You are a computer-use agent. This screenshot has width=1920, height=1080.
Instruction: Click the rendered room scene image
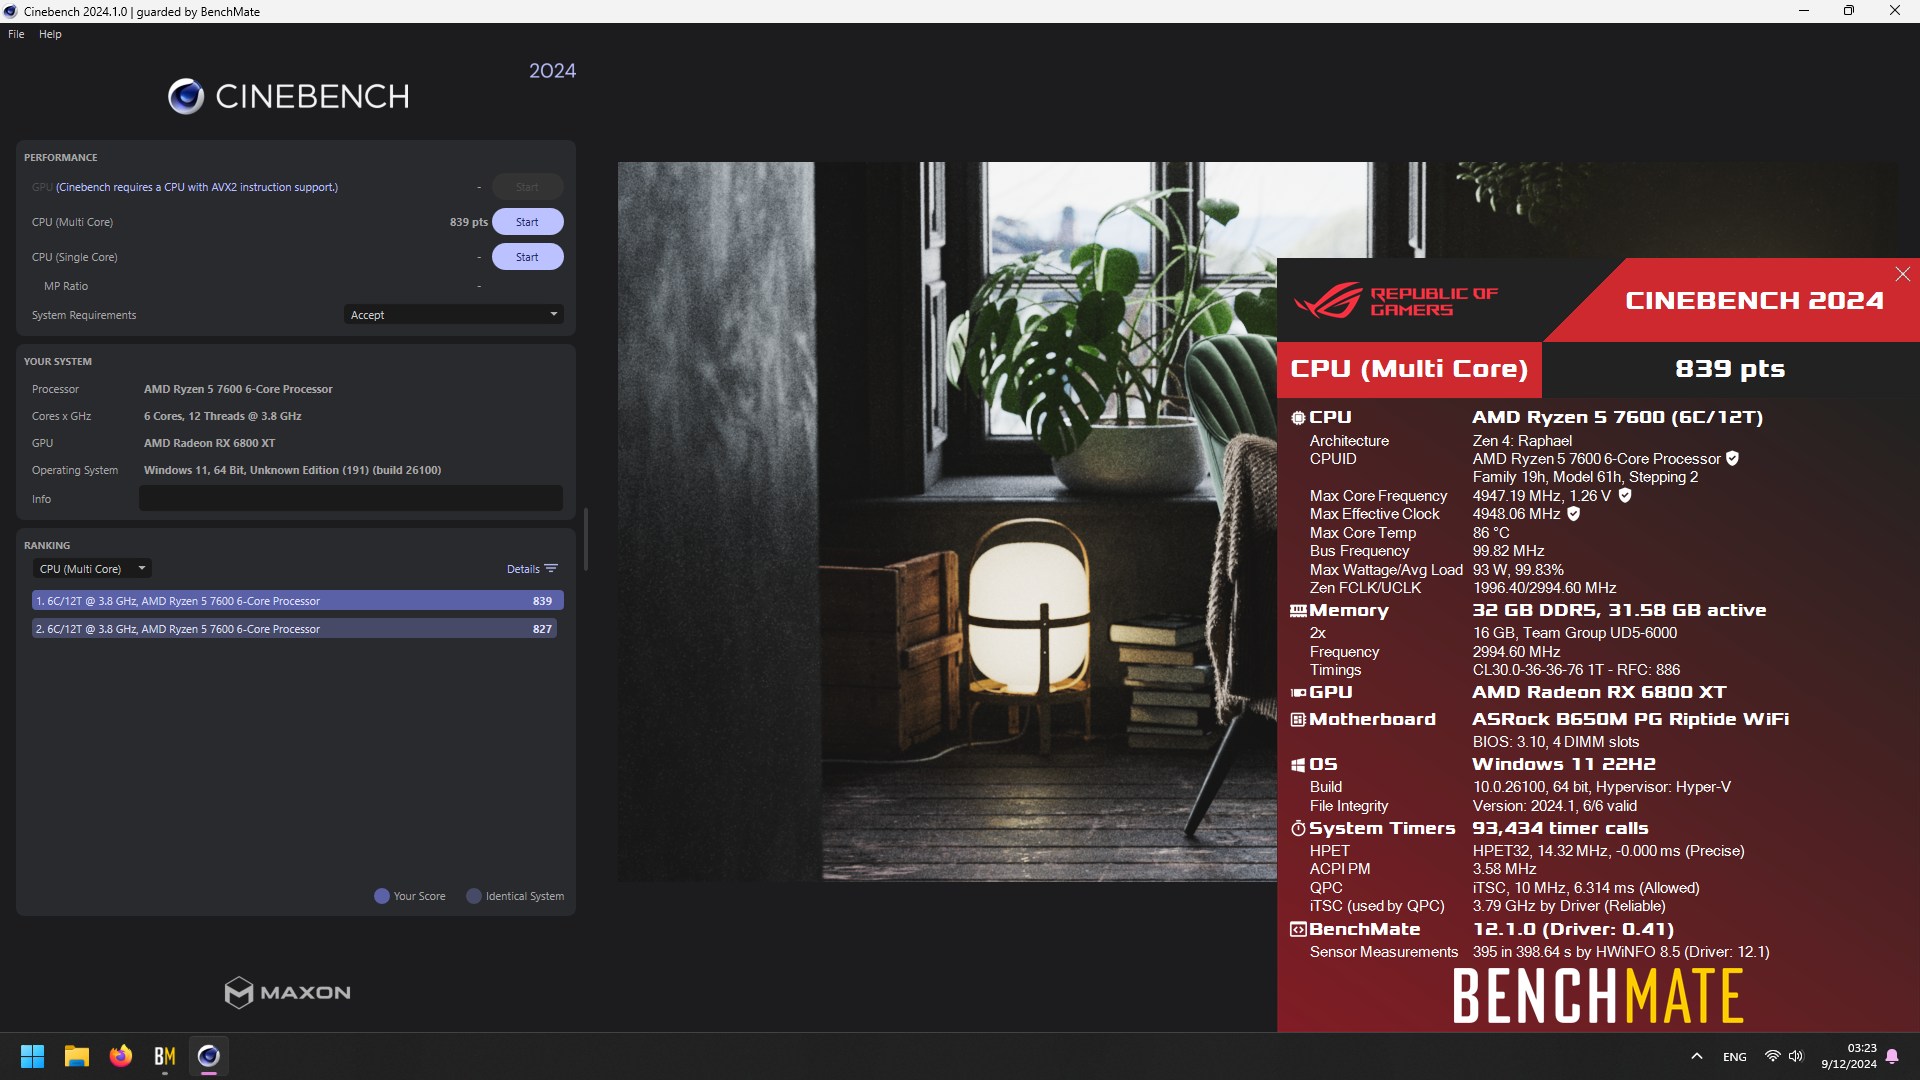coord(947,521)
